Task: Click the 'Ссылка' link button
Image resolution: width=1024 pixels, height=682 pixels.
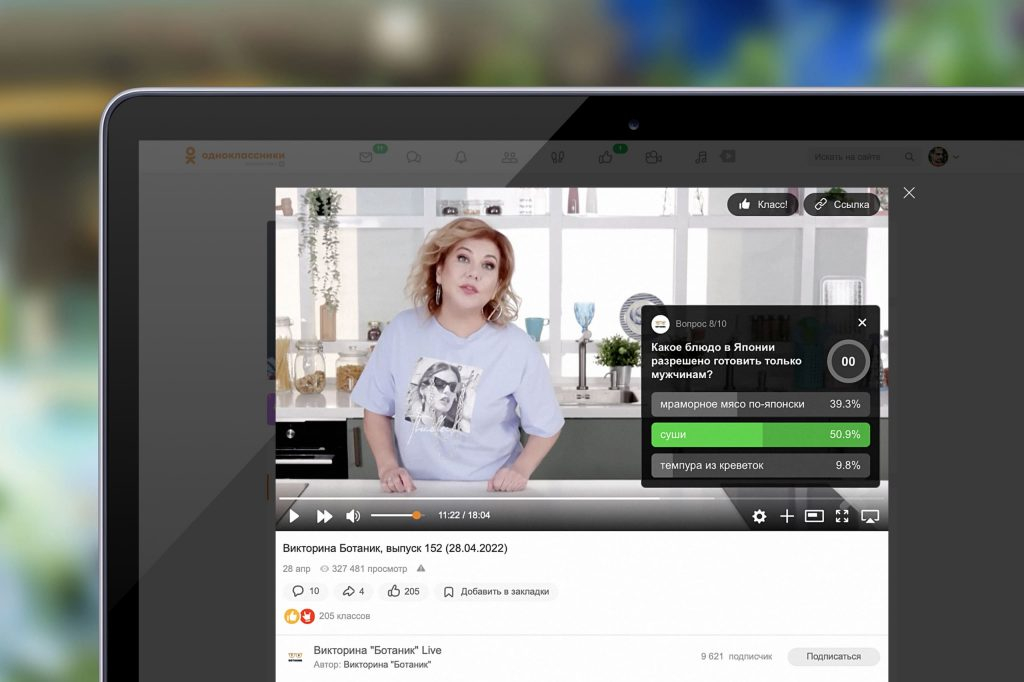Action: coord(842,204)
